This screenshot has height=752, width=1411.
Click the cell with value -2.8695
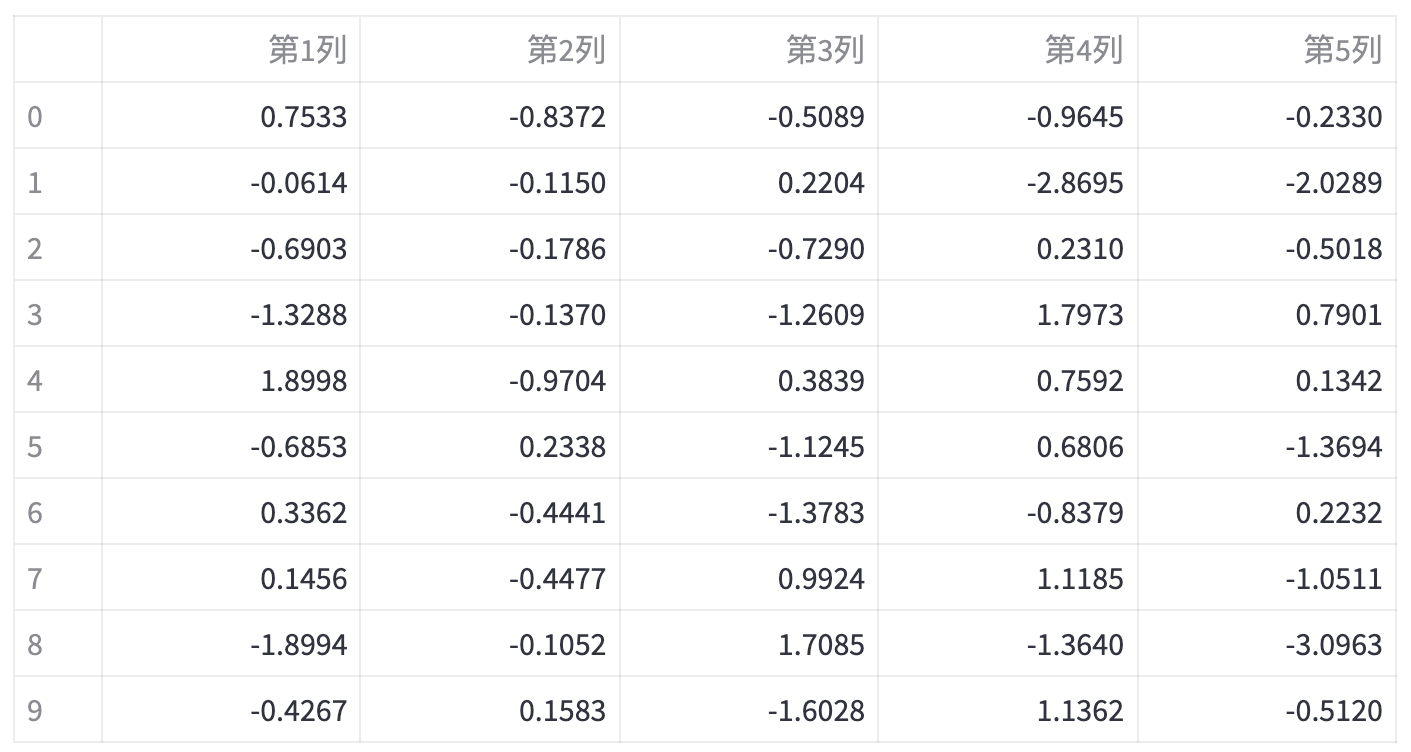(x=1008, y=183)
